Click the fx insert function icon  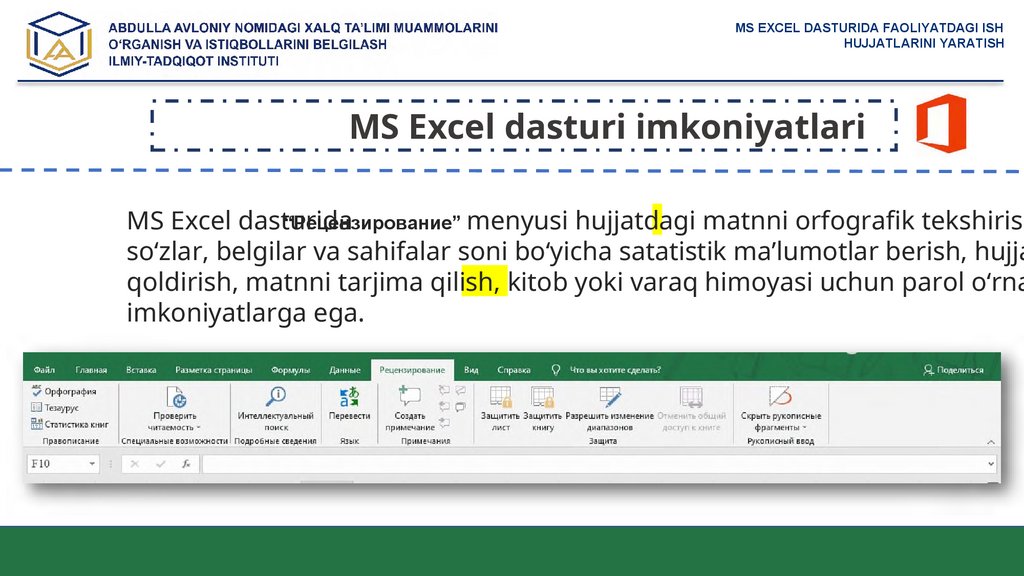[x=186, y=464]
